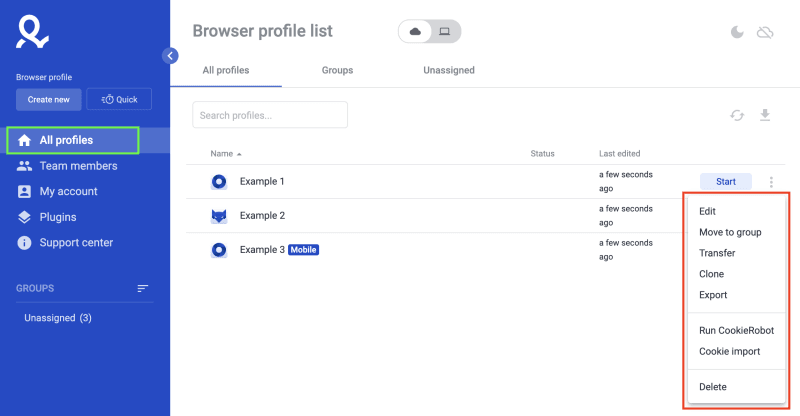Click the Search profiles input field
The height and width of the screenshot is (416, 800).
click(270, 115)
